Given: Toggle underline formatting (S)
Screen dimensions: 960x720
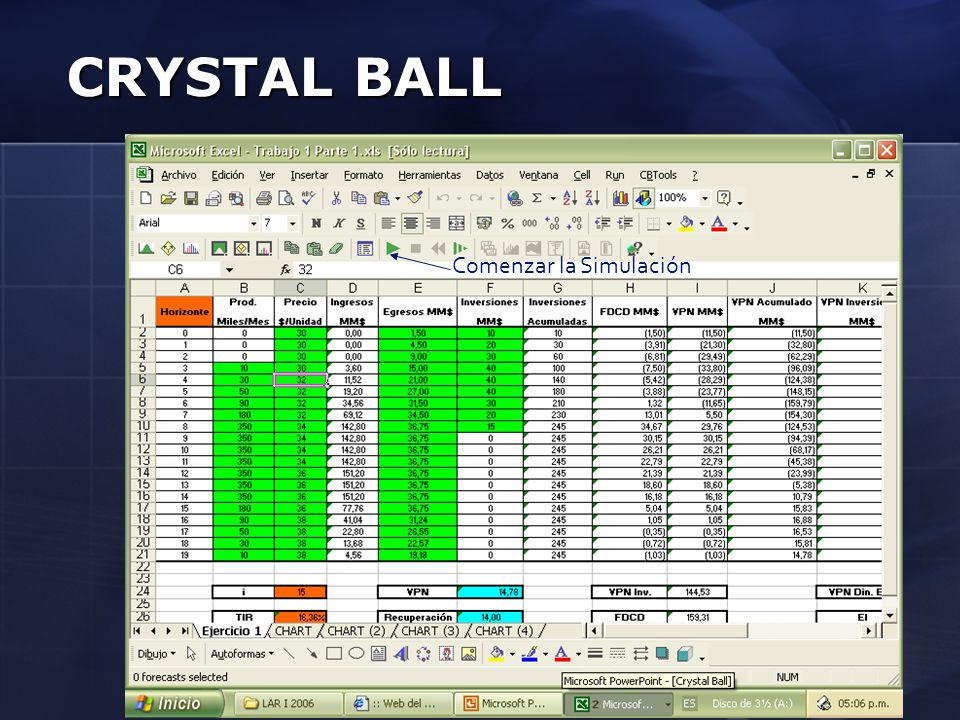Looking at the screenshot, I should (x=361, y=223).
